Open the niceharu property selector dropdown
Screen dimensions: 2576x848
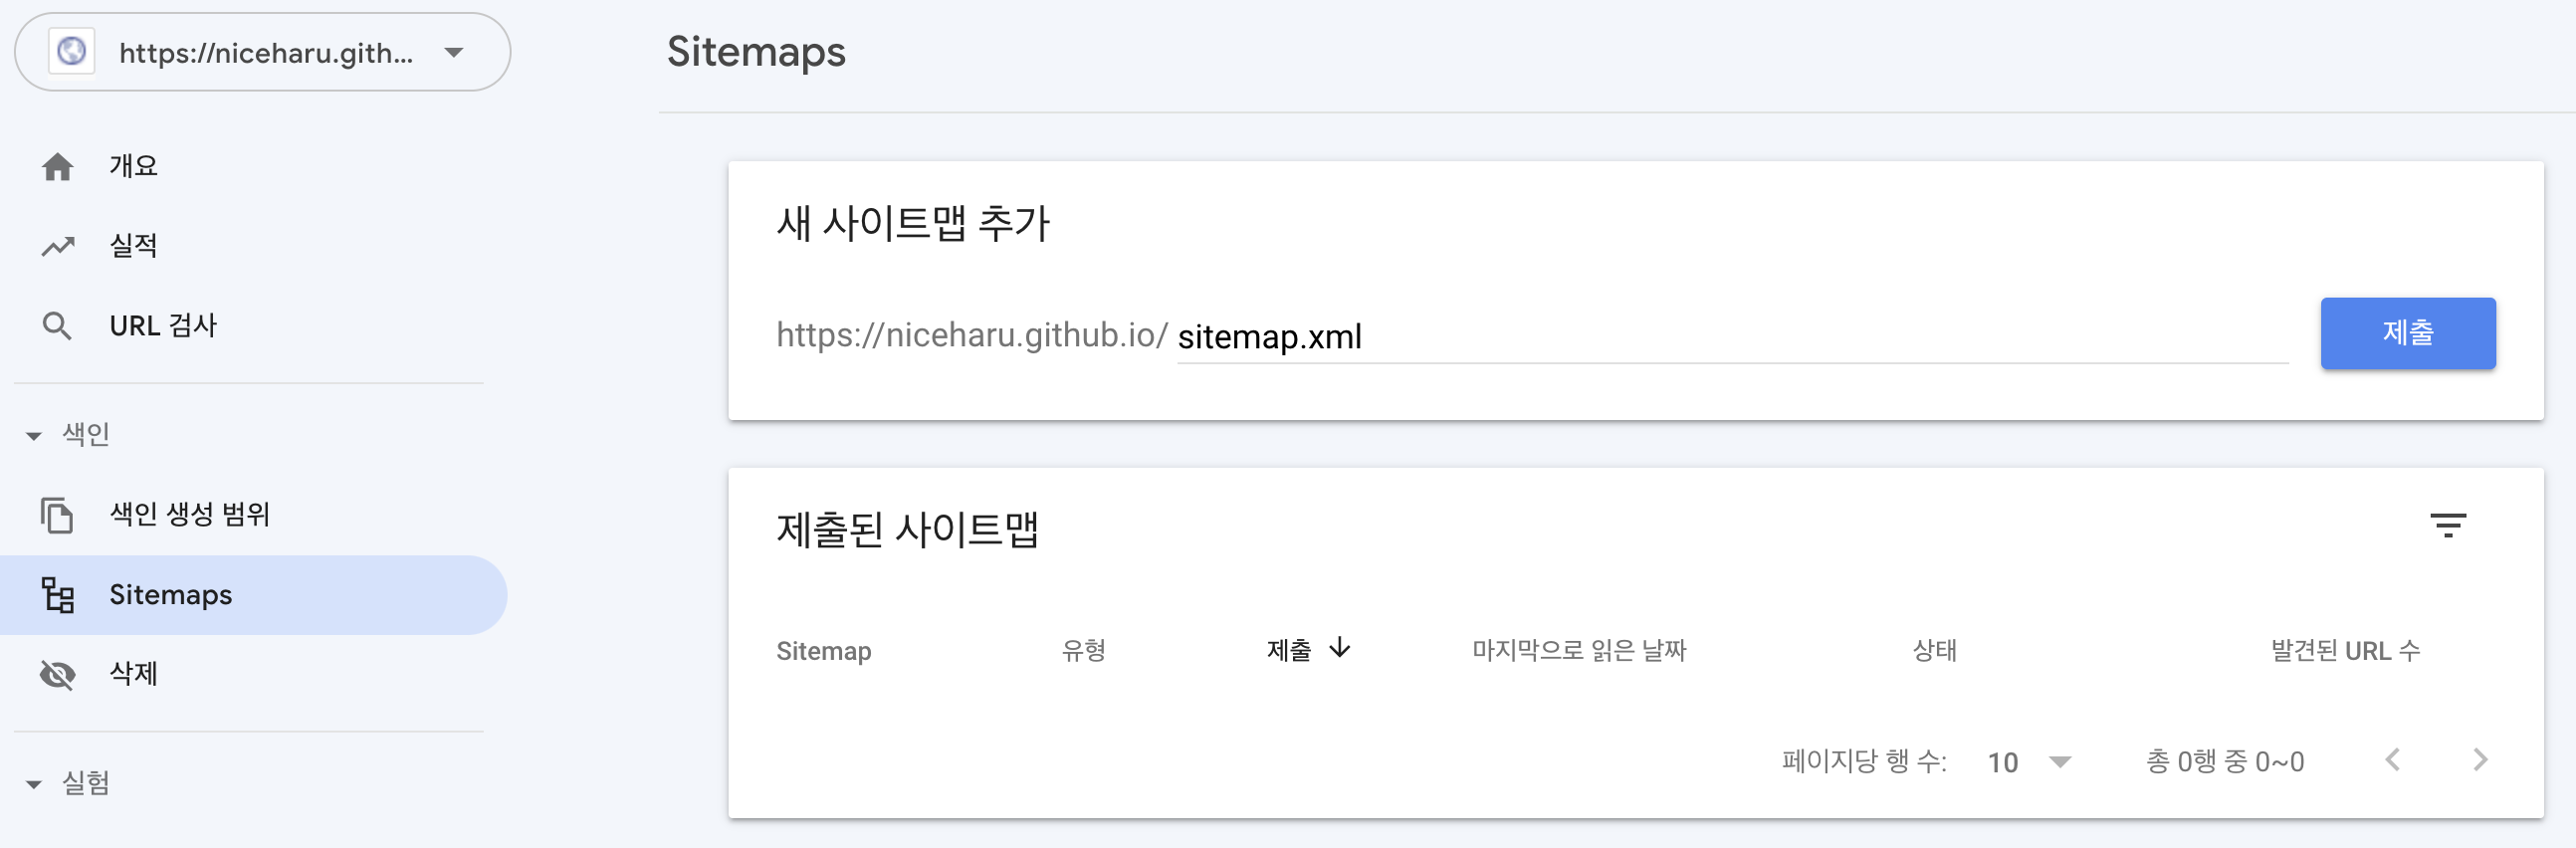[x=454, y=52]
